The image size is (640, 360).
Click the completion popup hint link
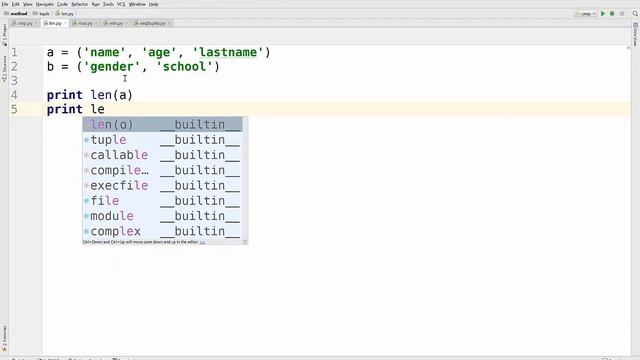pos(202,242)
